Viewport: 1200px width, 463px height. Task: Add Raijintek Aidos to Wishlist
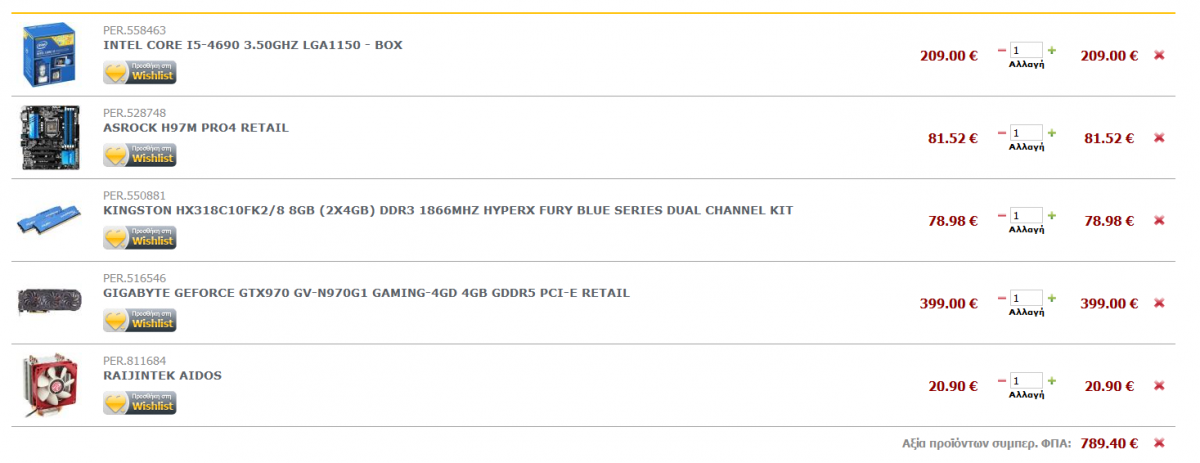(140, 403)
